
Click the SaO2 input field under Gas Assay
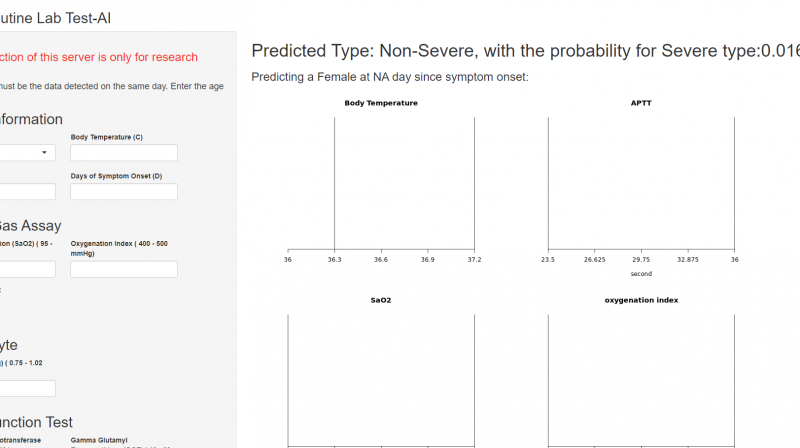27,269
